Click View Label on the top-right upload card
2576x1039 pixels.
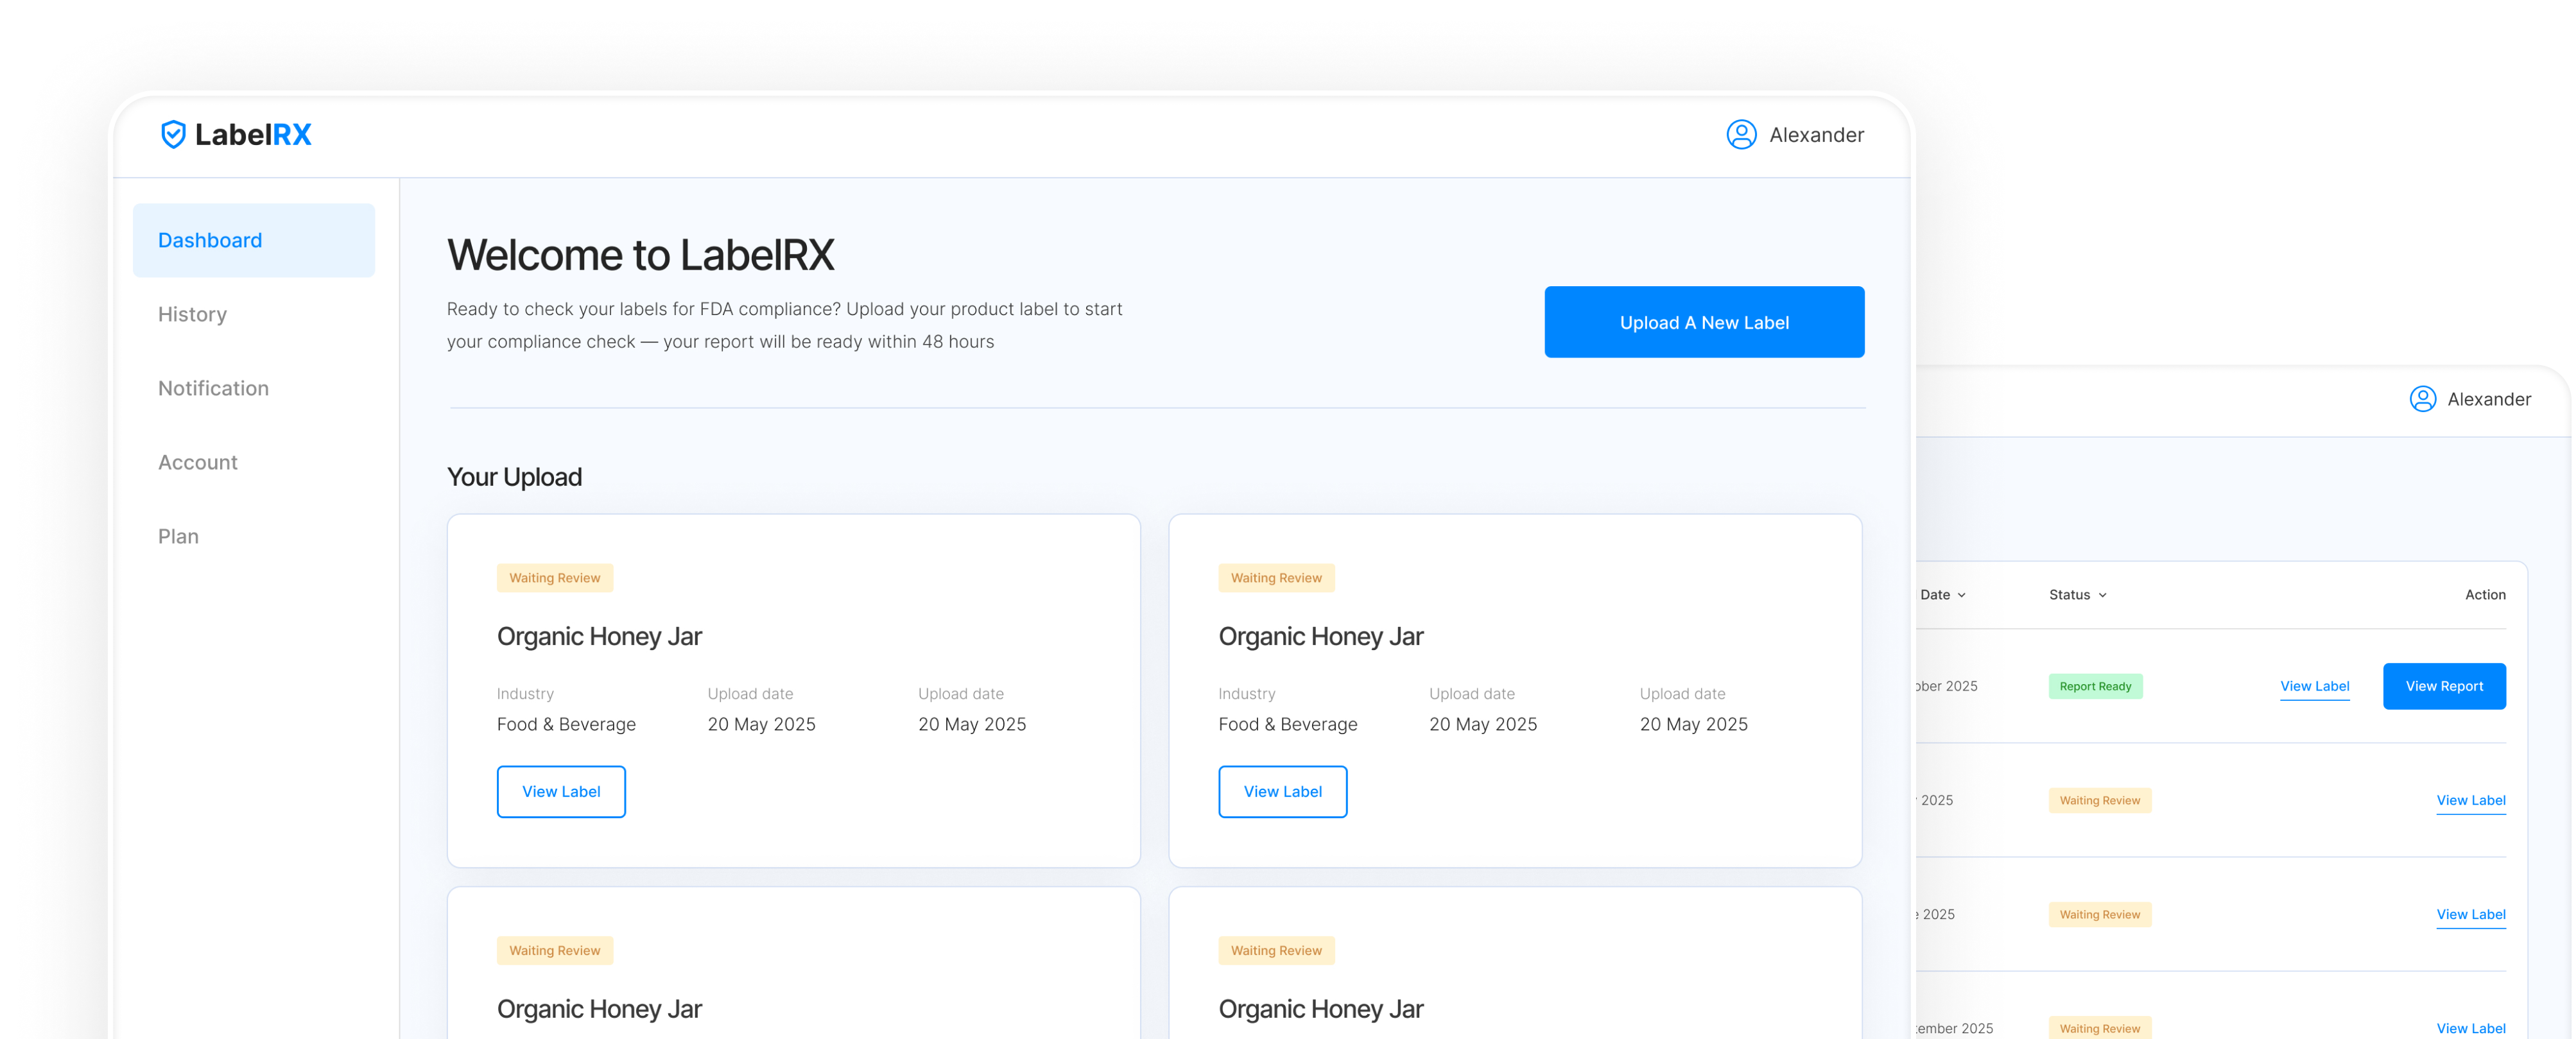1282,791
